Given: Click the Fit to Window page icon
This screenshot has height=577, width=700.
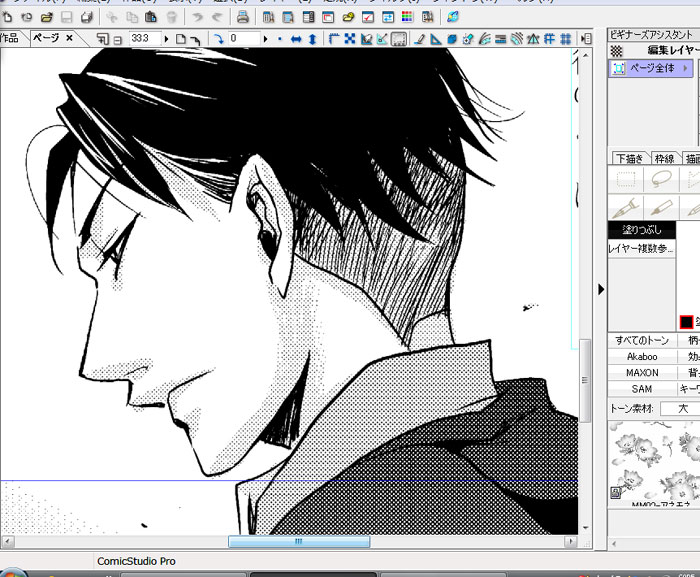Looking at the screenshot, I should (x=180, y=39).
